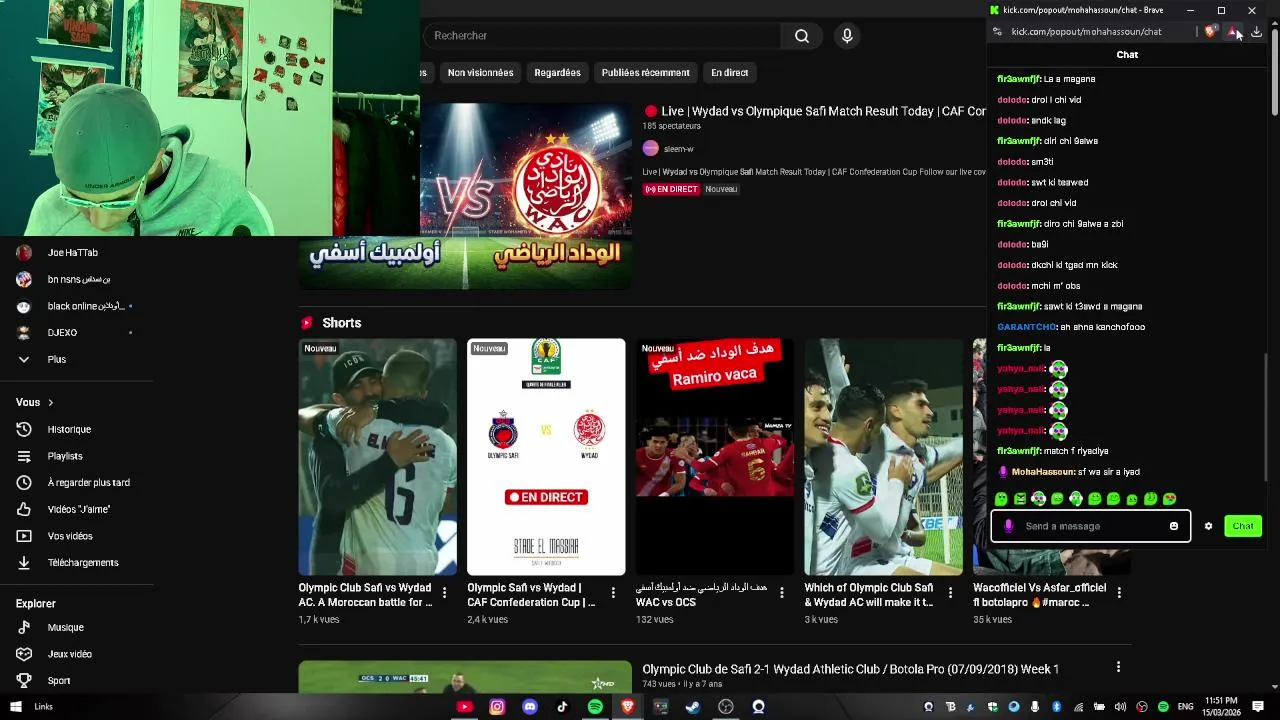Open Brave Shields icon in Kick chat window
This screenshot has height=720, width=1280.
click(1211, 32)
